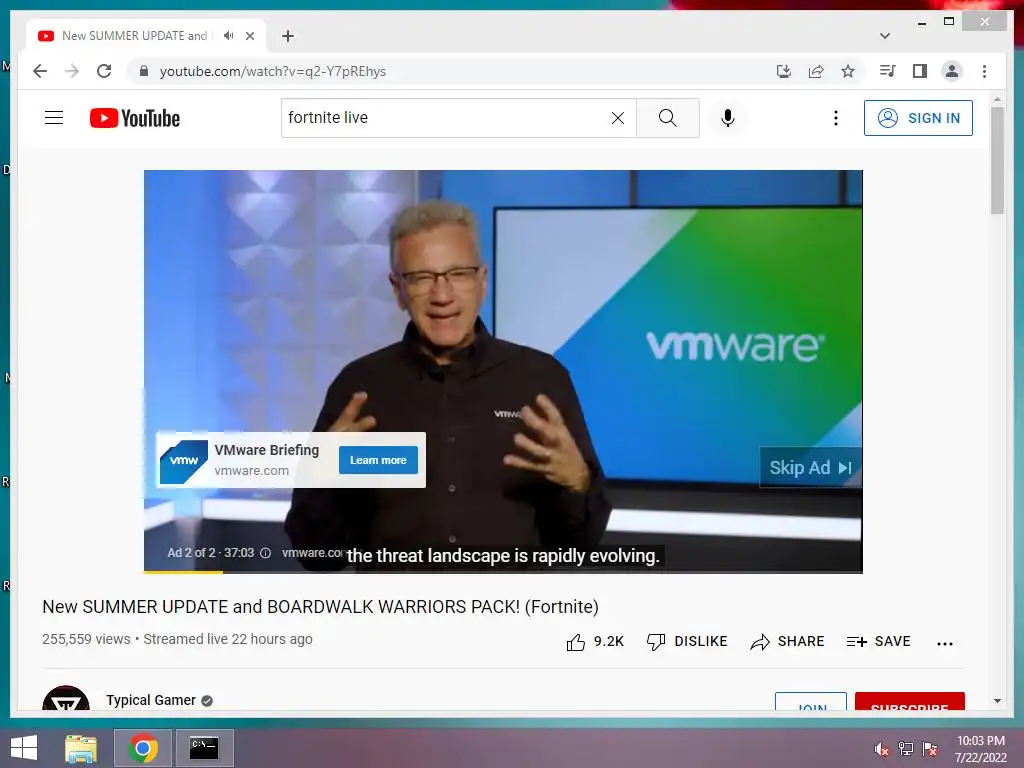Click the SHARE button

coord(787,642)
